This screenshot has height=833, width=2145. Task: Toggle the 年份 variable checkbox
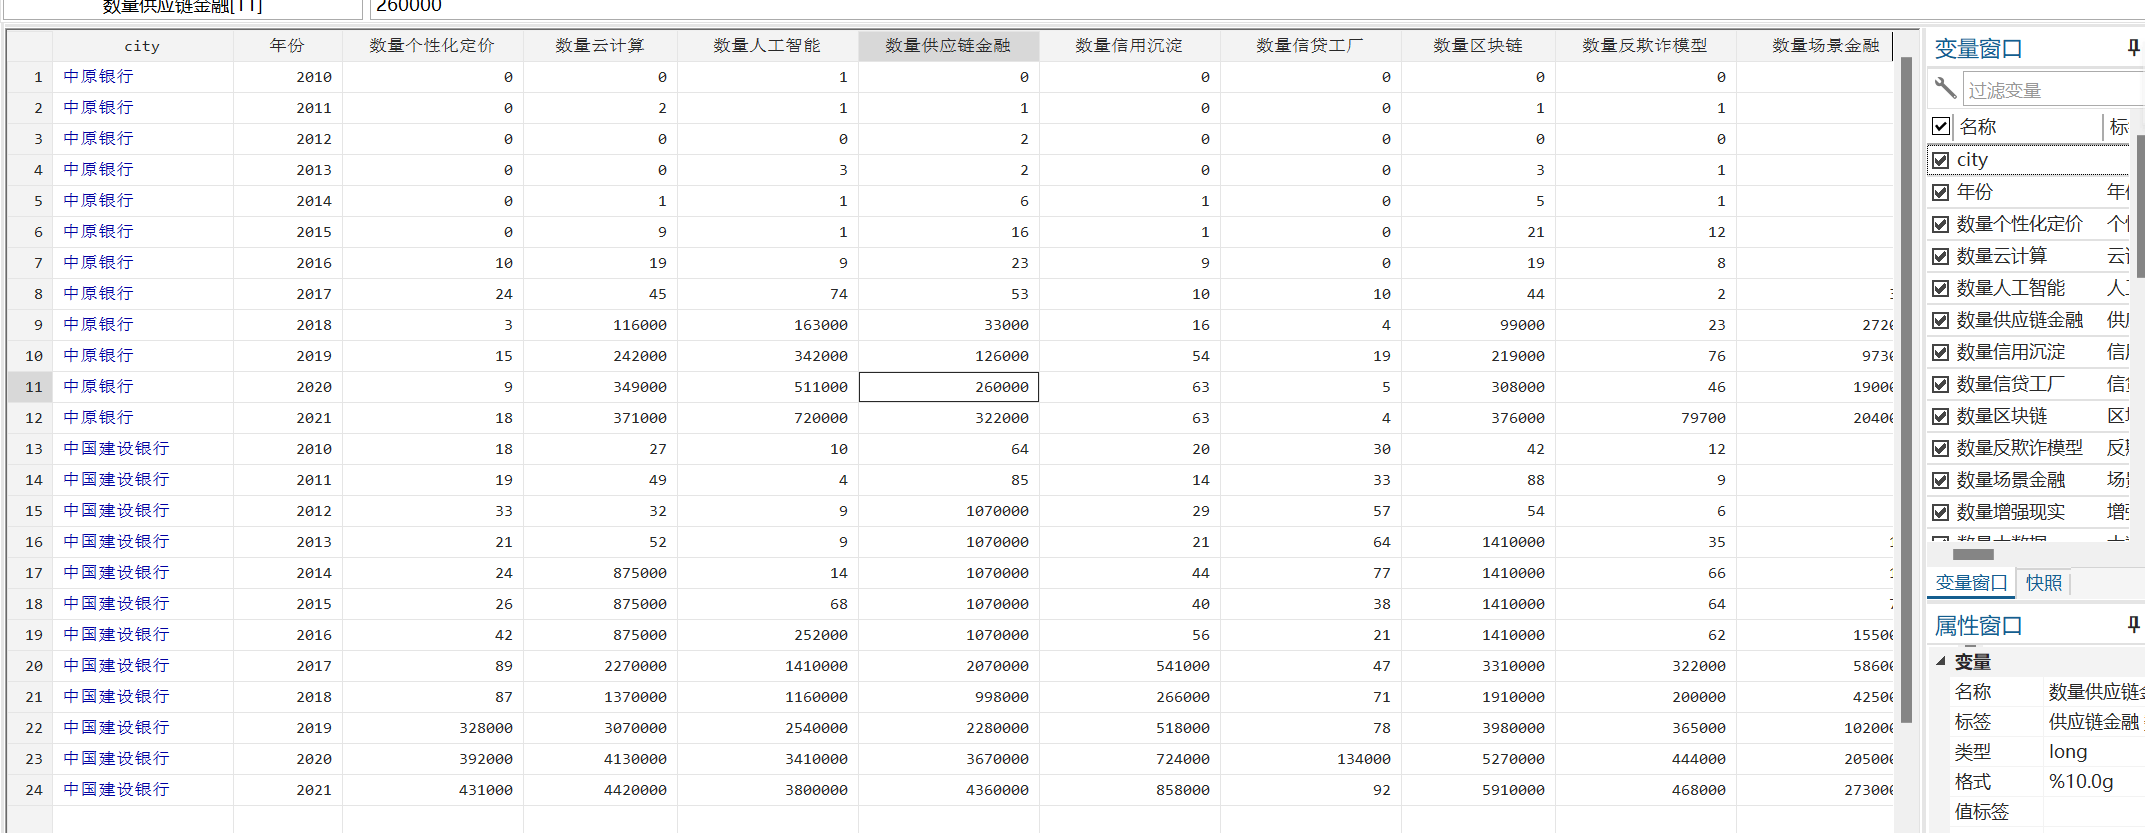pyautogui.click(x=1941, y=192)
